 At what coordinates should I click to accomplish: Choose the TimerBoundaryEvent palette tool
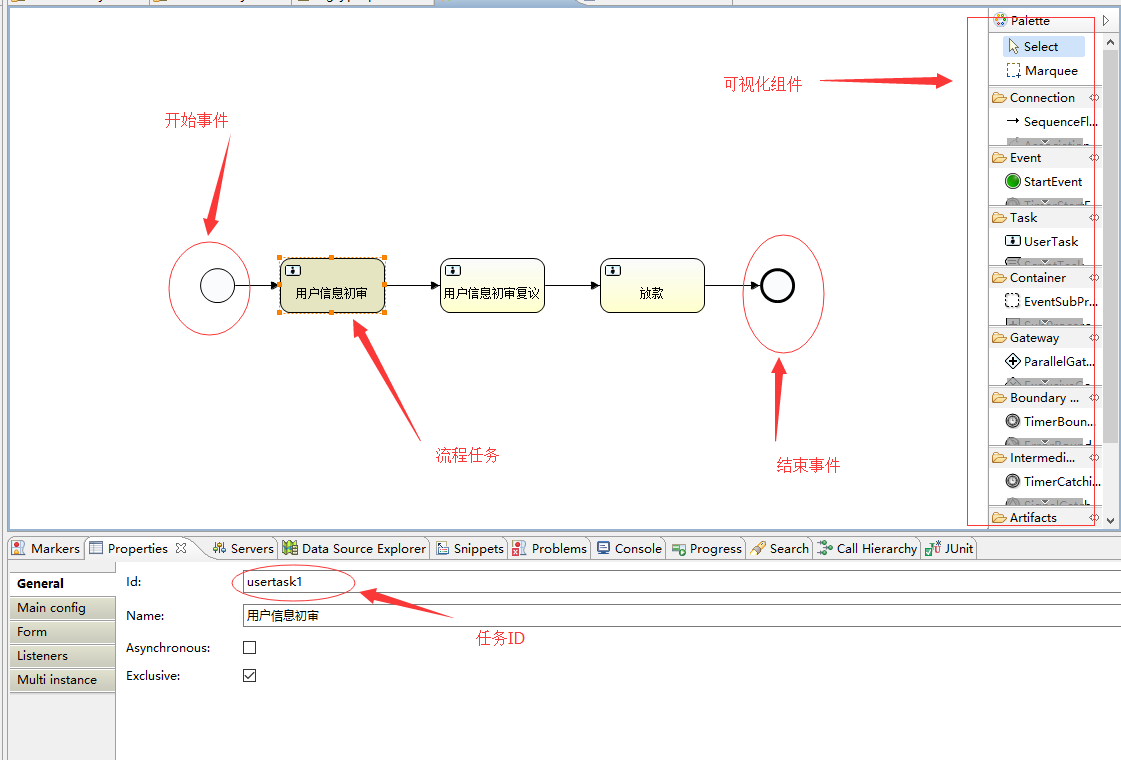pyautogui.click(x=1050, y=422)
